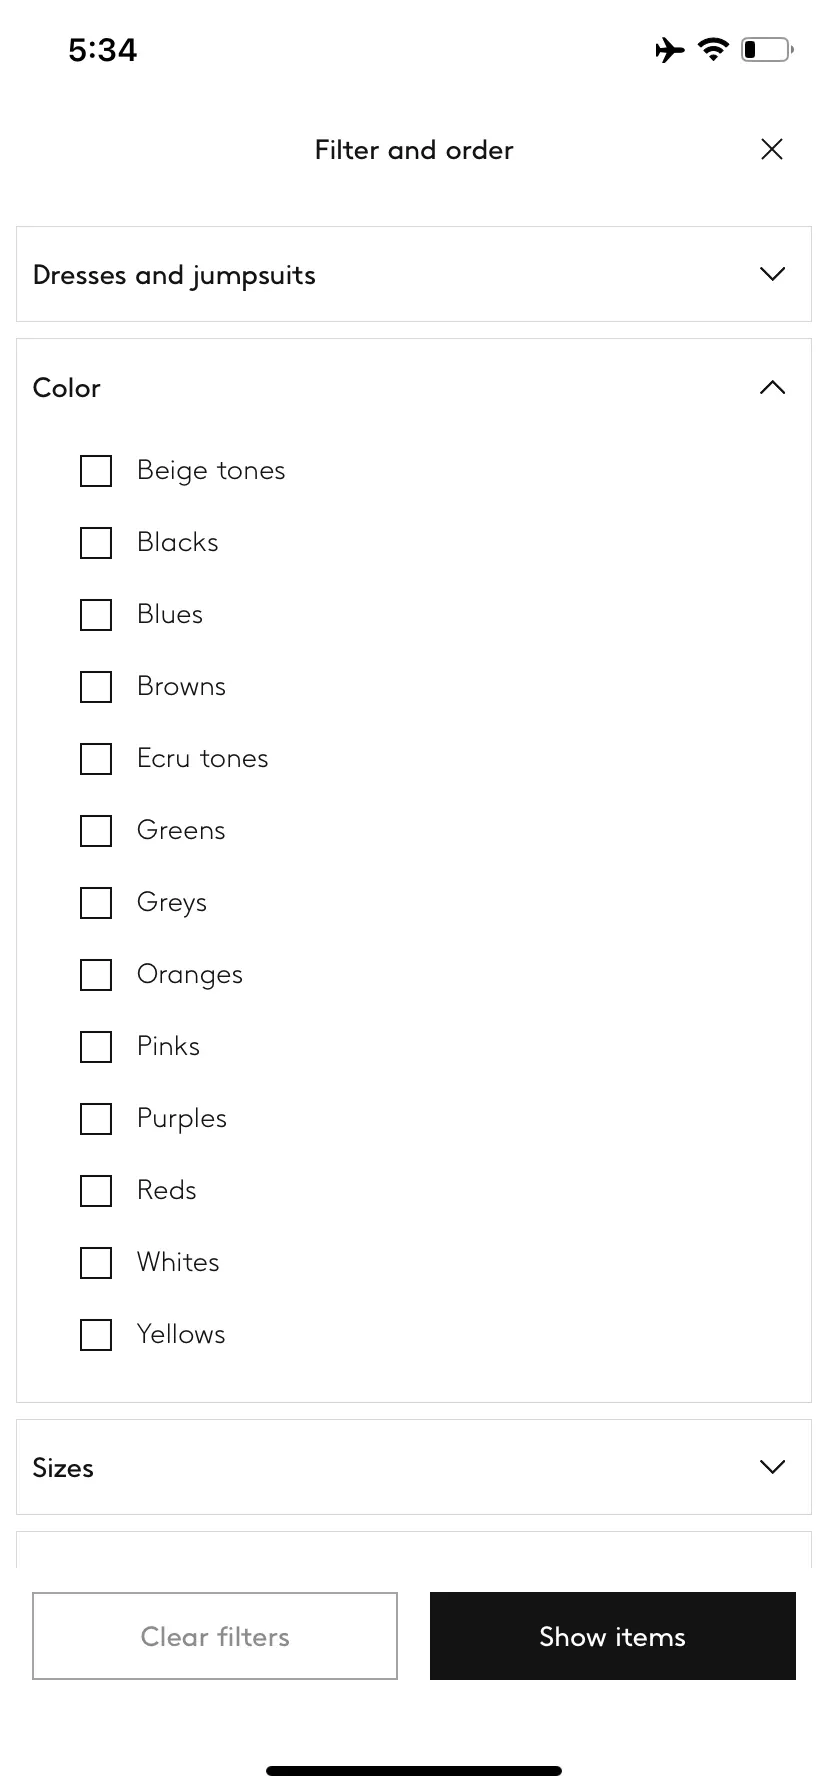Enable the Browns color filter
828x1792 pixels.
[x=96, y=687]
